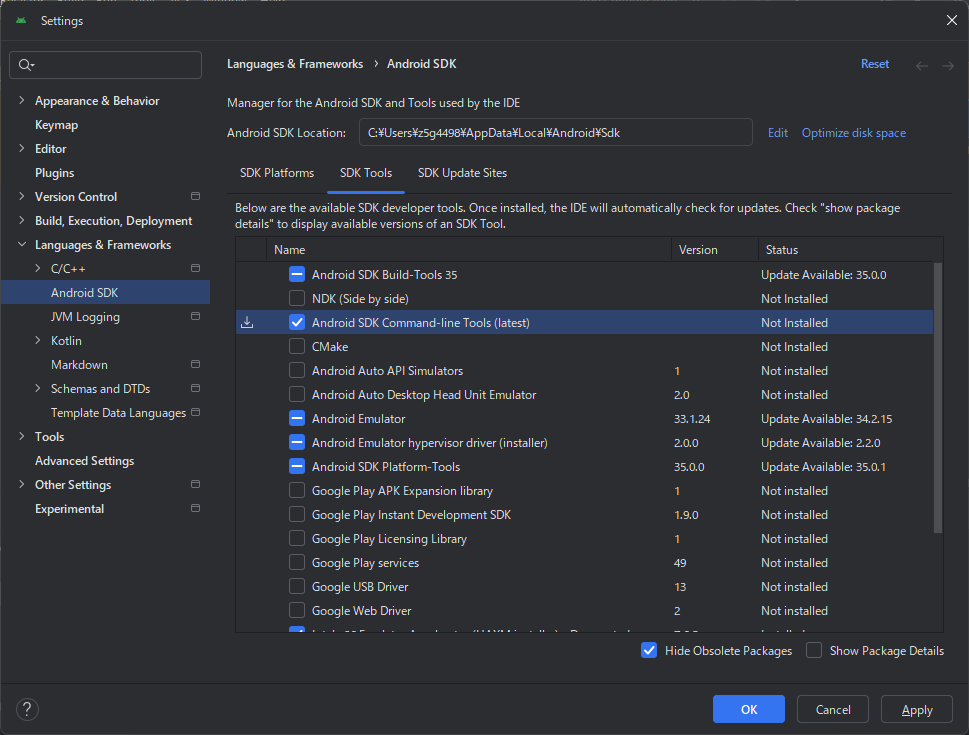Viewport: 969px width, 735px height.
Task: Click the project-level icon next to Version Control
Action: point(195,197)
